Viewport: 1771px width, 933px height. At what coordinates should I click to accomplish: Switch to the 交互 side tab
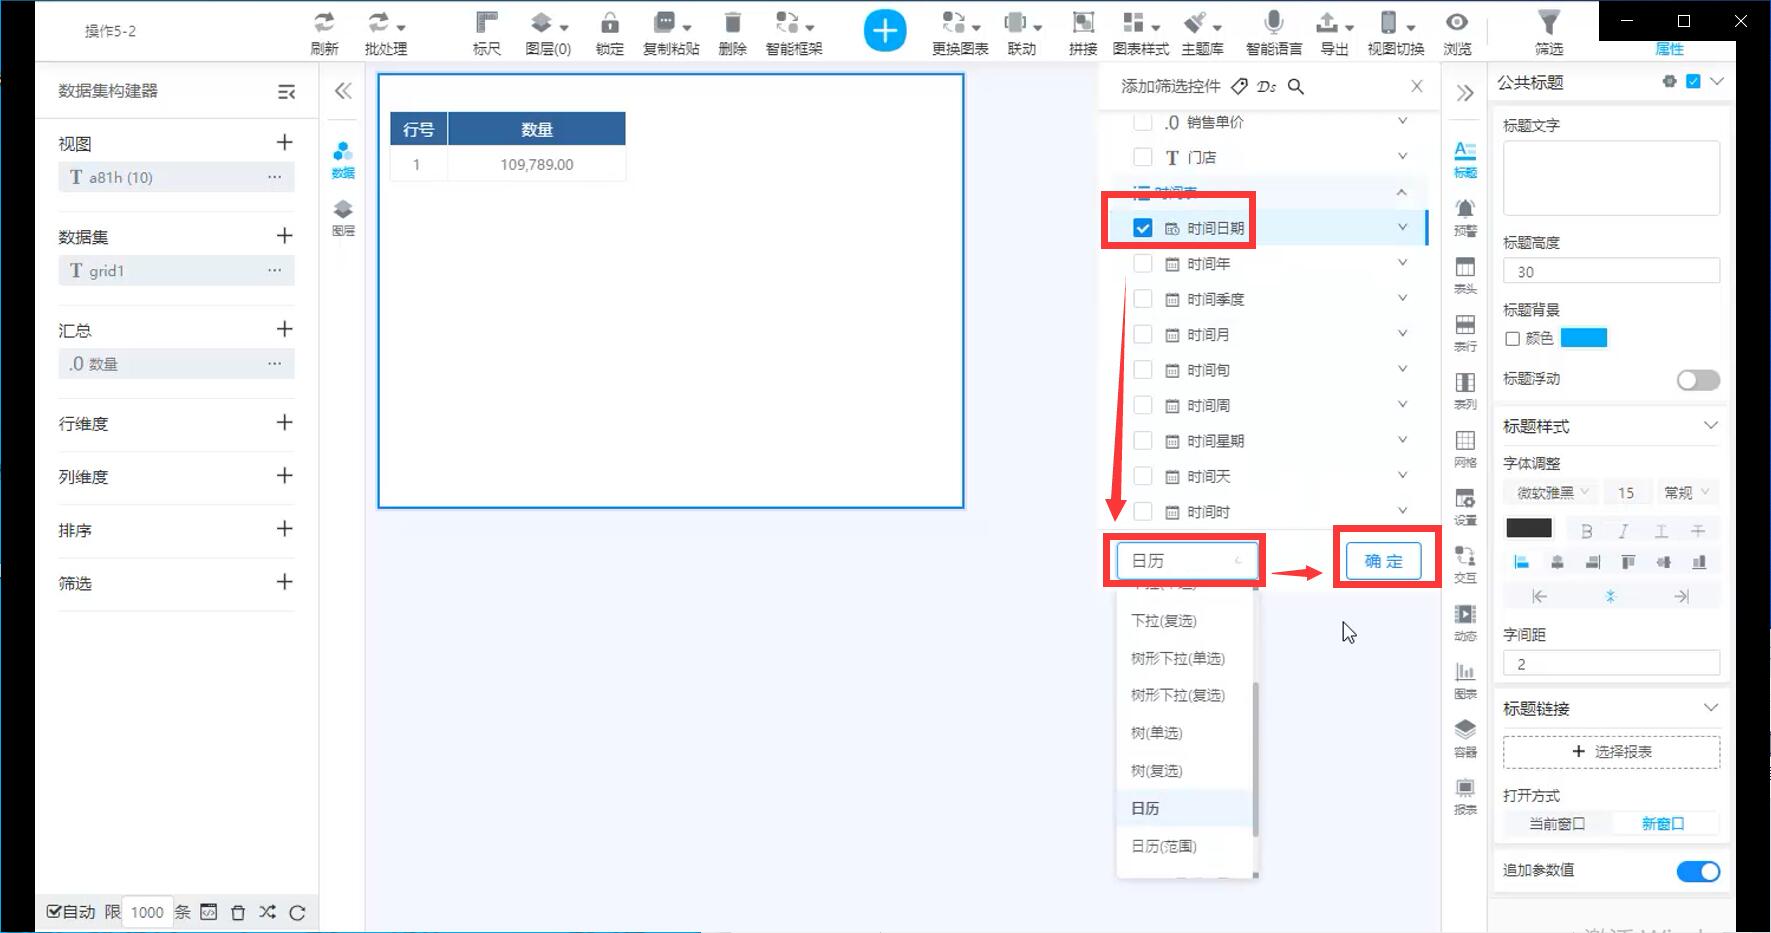[1465, 564]
